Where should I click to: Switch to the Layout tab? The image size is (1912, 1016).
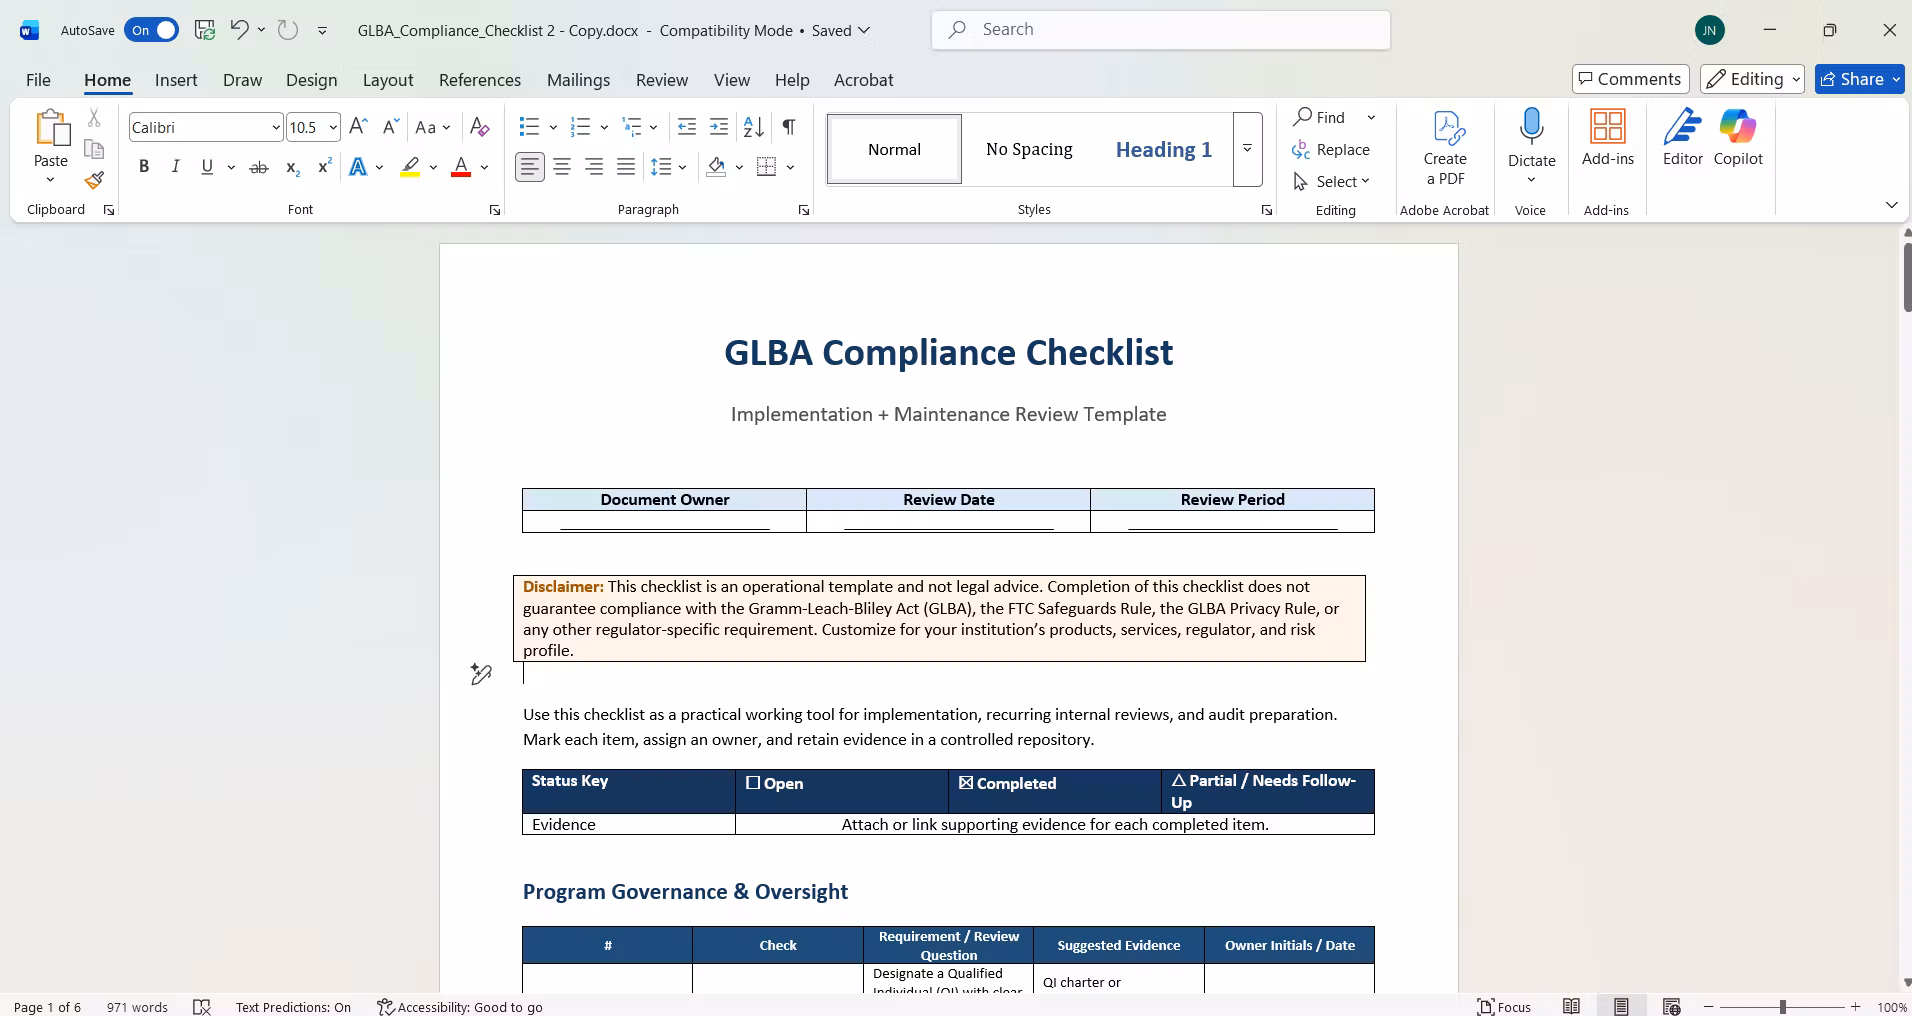point(388,80)
